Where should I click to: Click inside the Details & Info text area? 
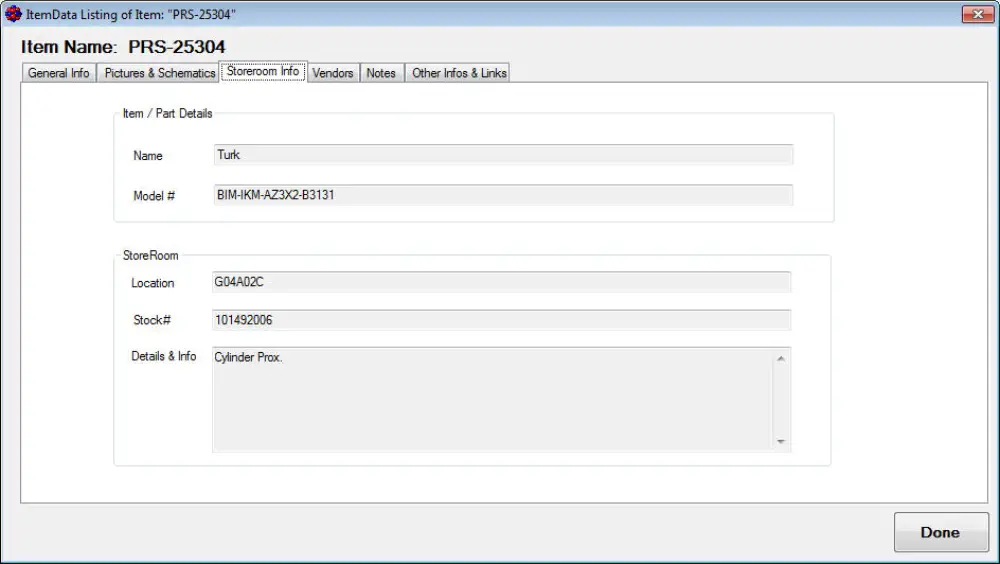[x=492, y=399]
